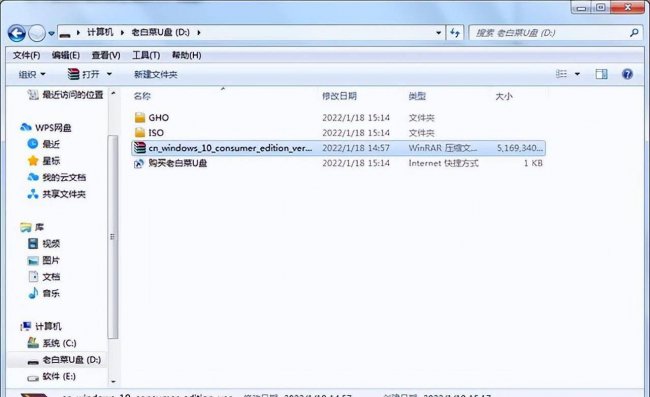The height and width of the screenshot is (397, 650).
Task: Select the ISO folder
Action: 155,133
